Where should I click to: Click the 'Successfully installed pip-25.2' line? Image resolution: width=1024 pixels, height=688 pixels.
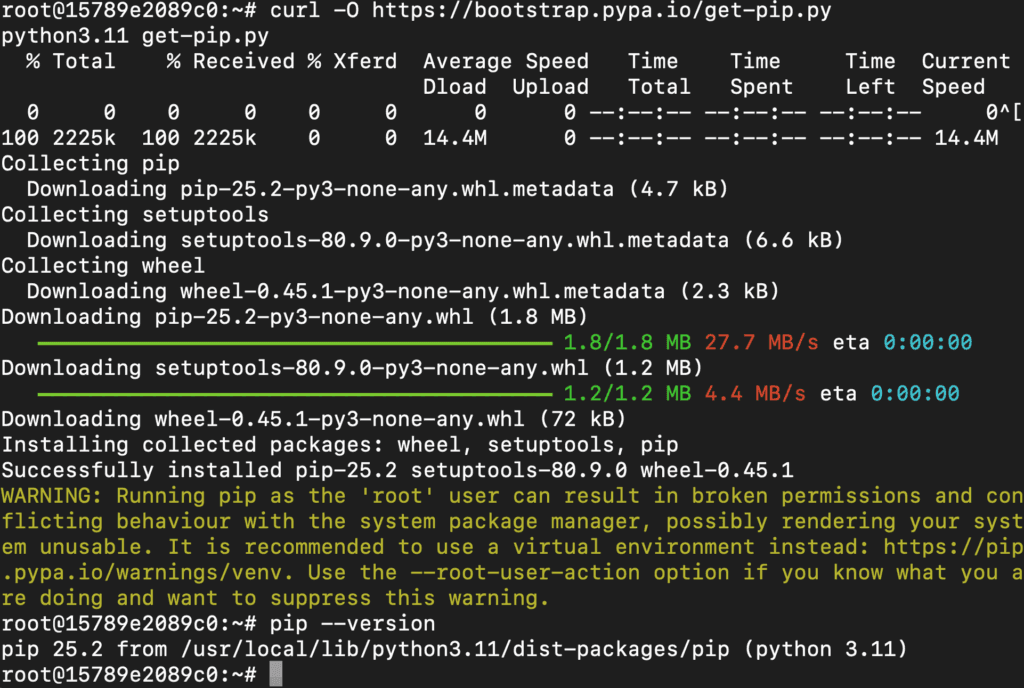[397, 470]
